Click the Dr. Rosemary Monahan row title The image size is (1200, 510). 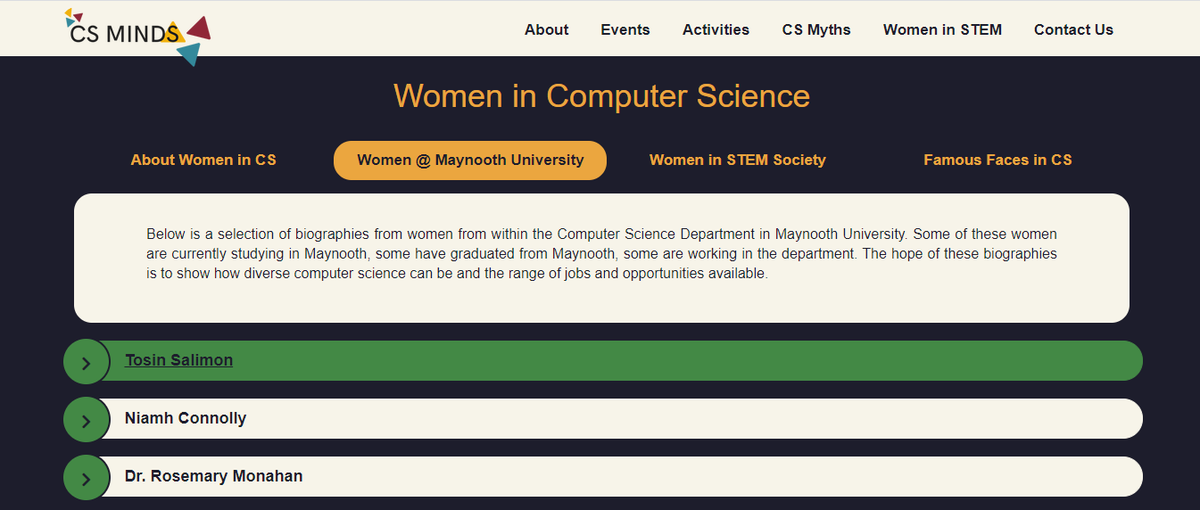[214, 476]
